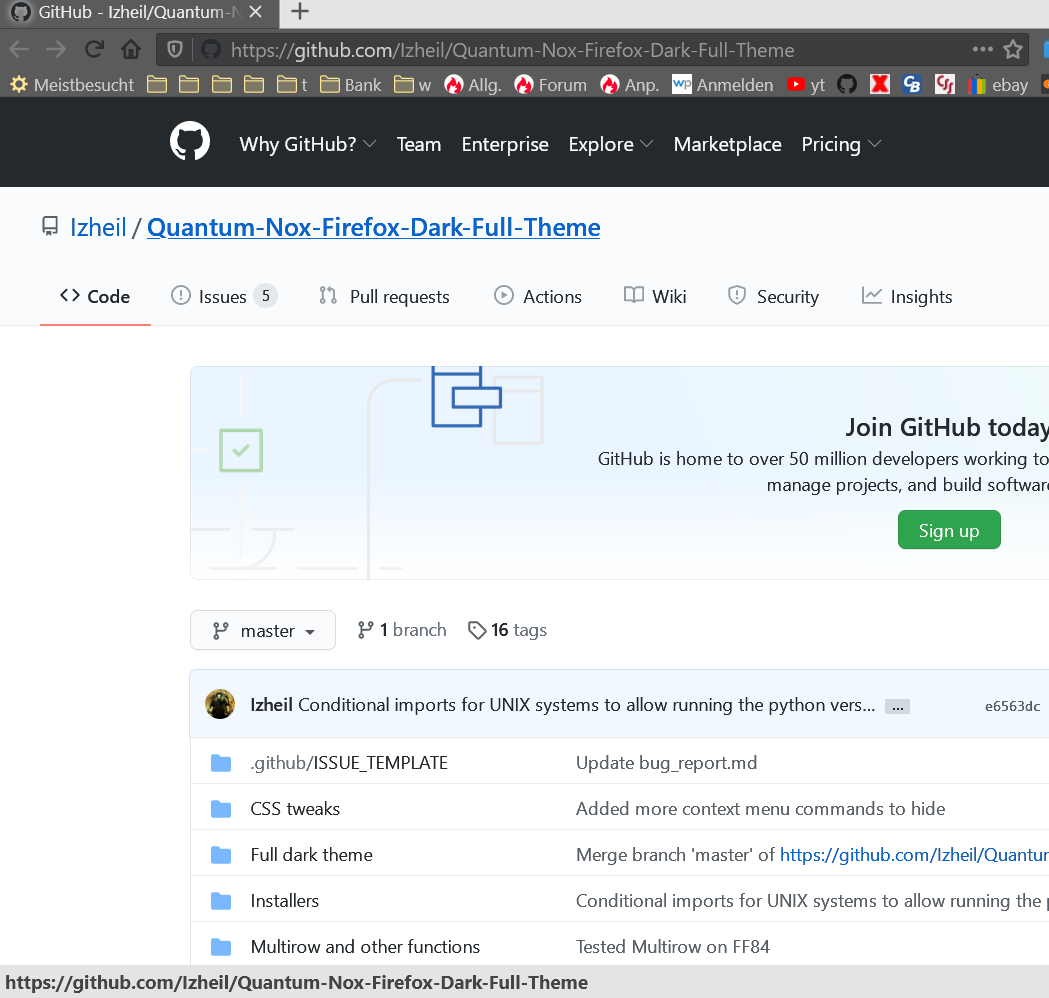Screen dimensions: 1049x998
Task: Open a new tab with plus button
Action: (300, 11)
